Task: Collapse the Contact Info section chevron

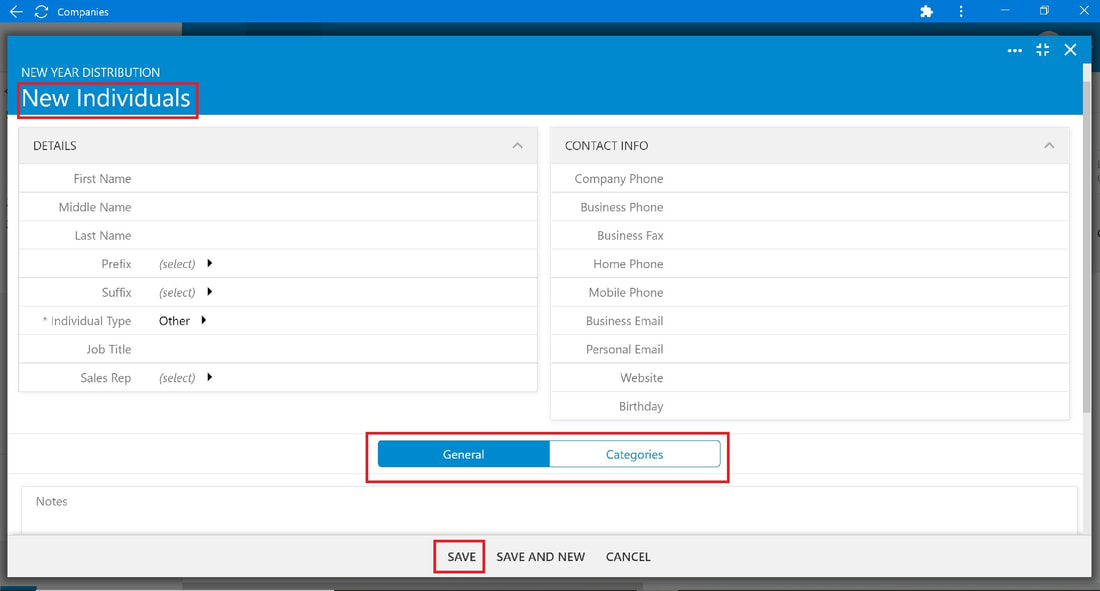Action: pyautogui.click(x=1049, y=145)
